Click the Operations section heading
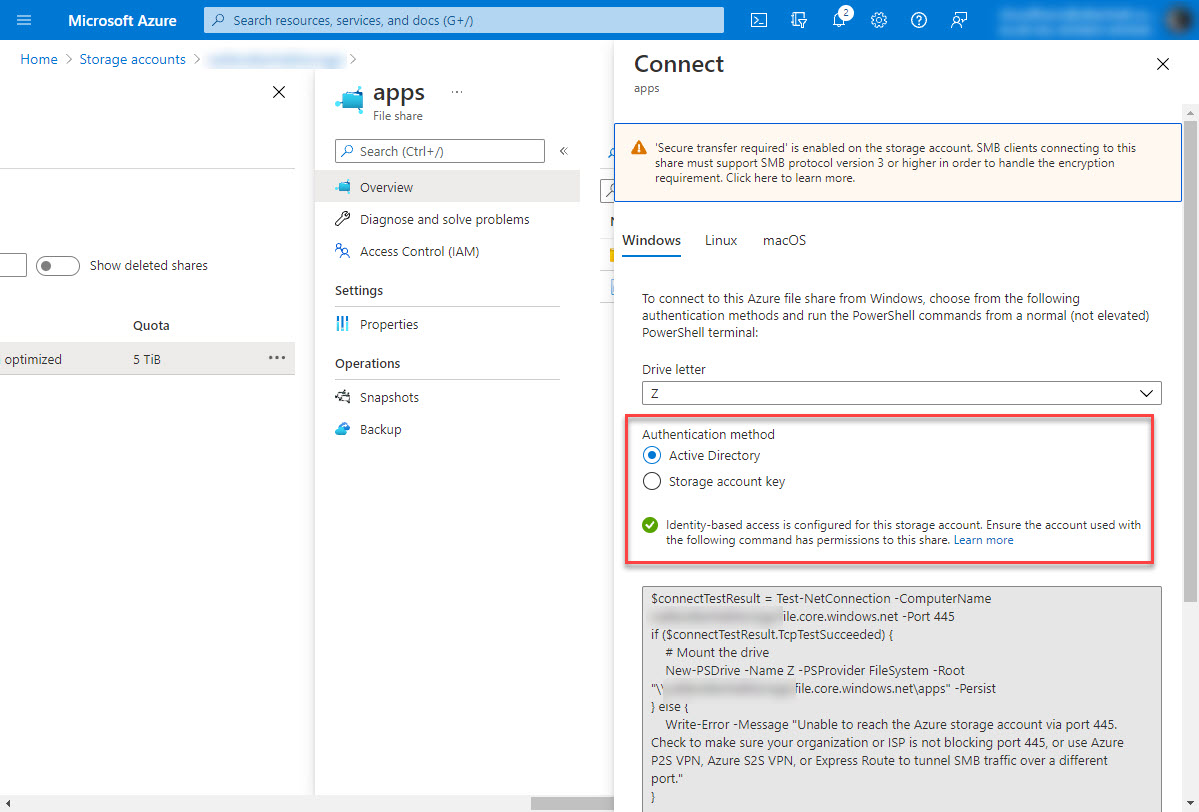The height and width of the screenshot is (812, 1199). (368, 363)
